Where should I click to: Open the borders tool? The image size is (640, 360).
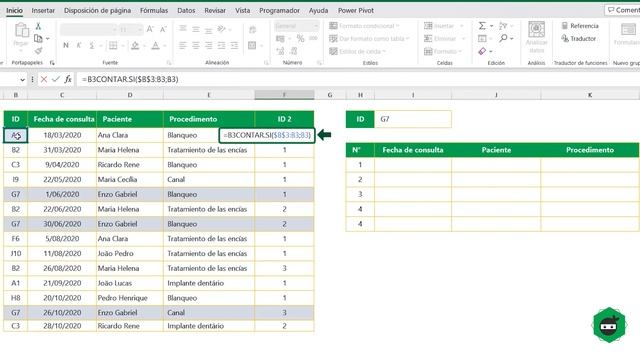point(113,45)
